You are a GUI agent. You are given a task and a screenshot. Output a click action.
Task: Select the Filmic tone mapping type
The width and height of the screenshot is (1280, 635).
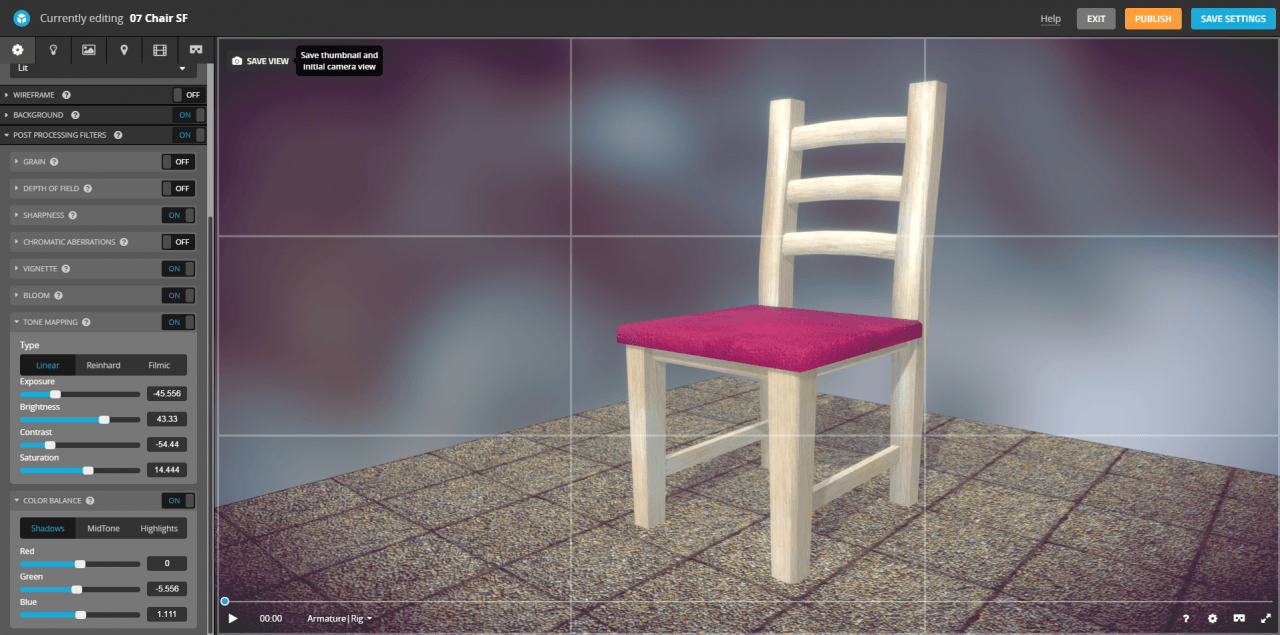[x=158, y=365]
